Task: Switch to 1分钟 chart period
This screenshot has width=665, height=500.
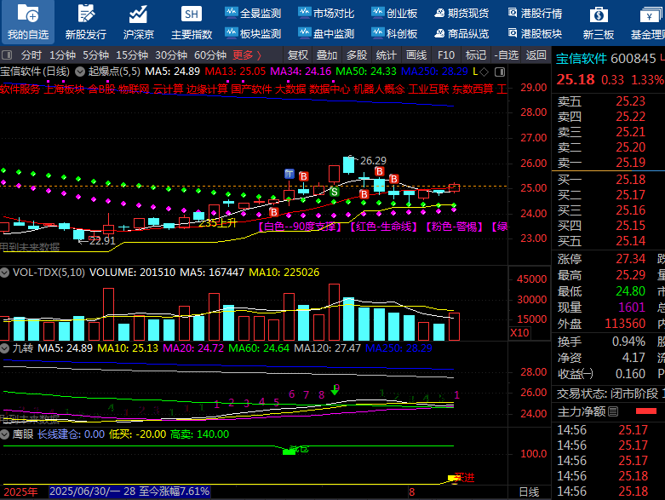Action: point(62,55)
